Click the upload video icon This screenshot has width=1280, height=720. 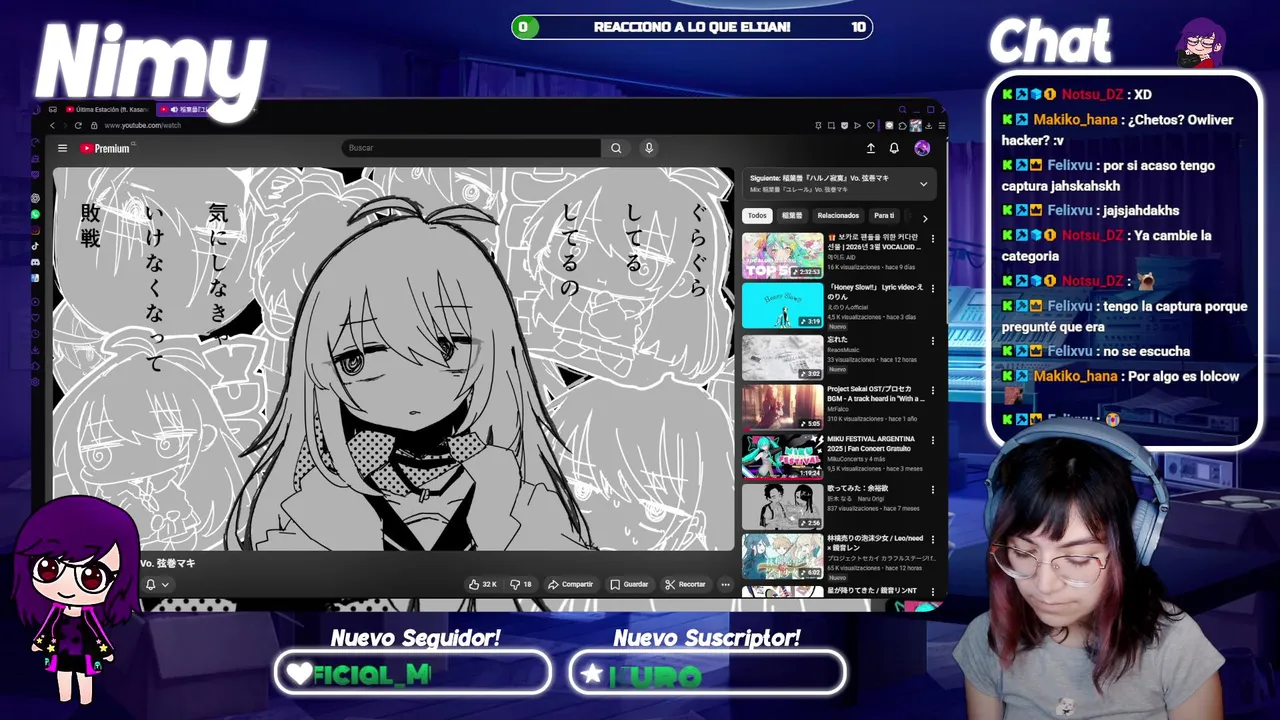coord(870,148)
